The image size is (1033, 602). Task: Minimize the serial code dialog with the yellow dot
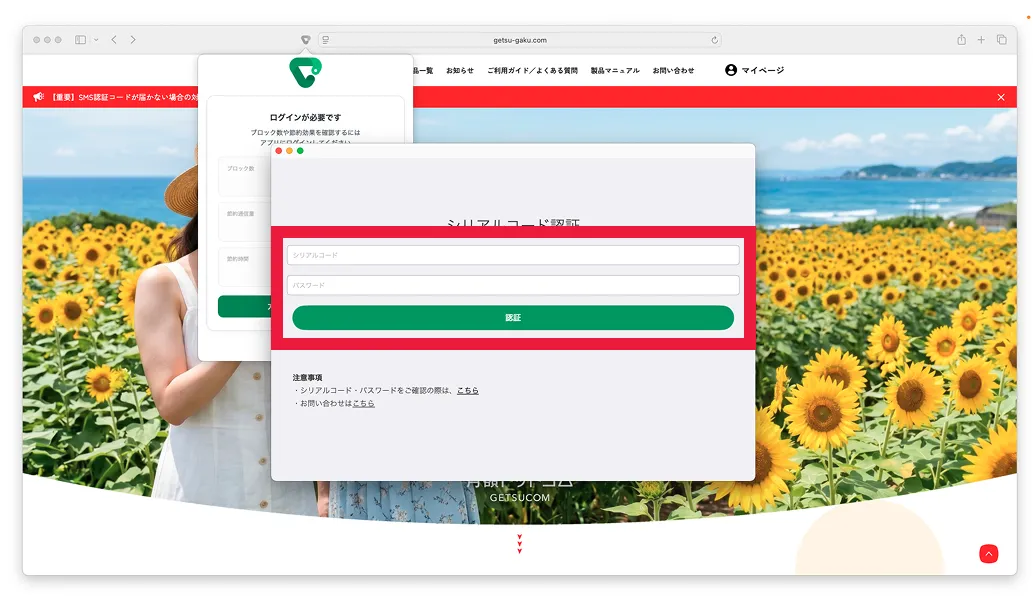289,151
